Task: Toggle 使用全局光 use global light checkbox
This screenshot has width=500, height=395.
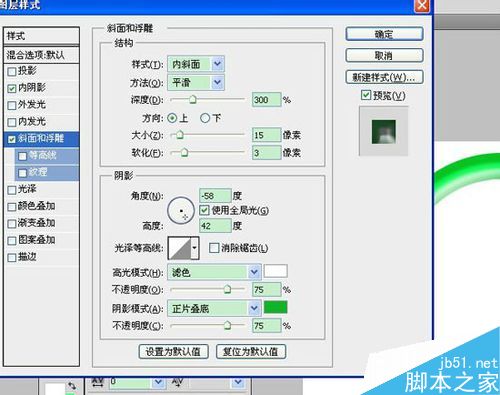Action: pyautogui.click(x=204, y=210)
